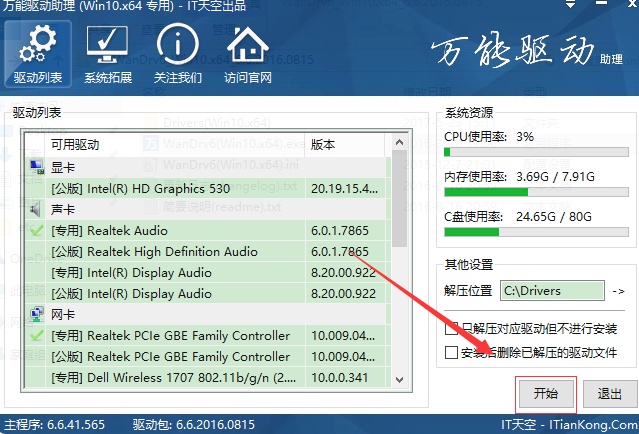Click the 声卡 category speaker icon
Screen dimensions: 639x434
pos(35,209)
